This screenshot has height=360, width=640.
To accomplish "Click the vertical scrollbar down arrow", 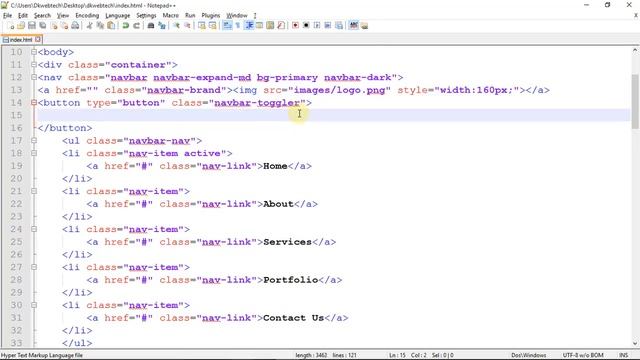I will [635, 344].
